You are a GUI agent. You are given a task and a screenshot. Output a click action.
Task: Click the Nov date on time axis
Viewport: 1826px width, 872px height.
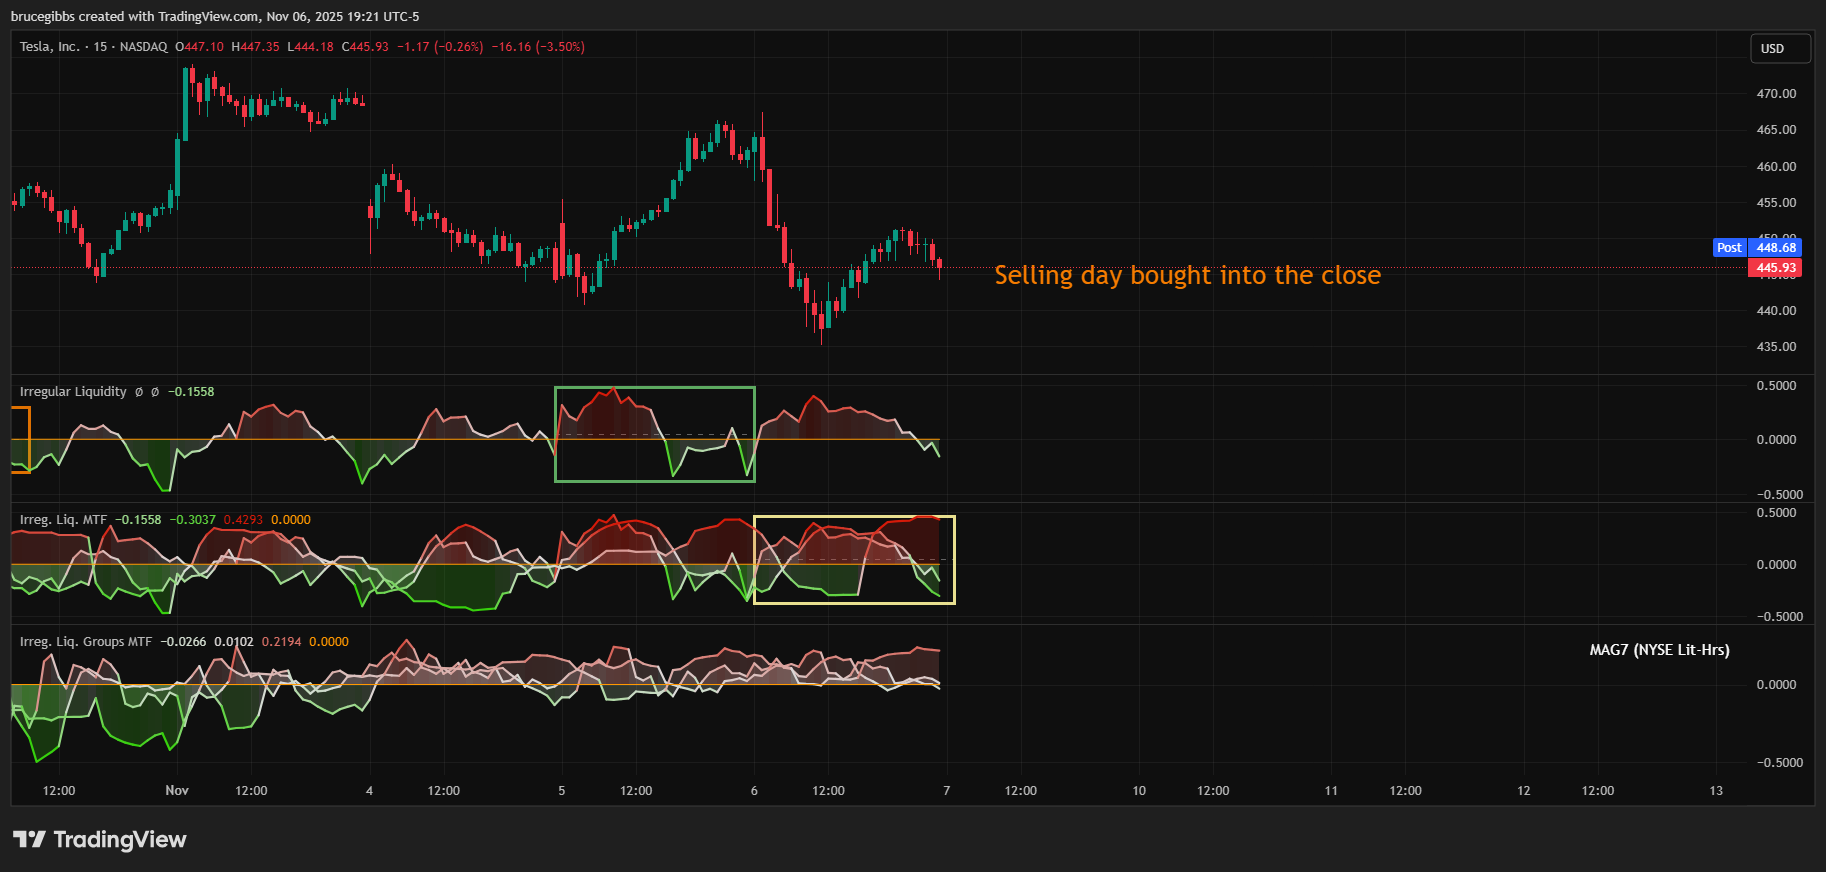pyautogui.click(x=177, y=791)
